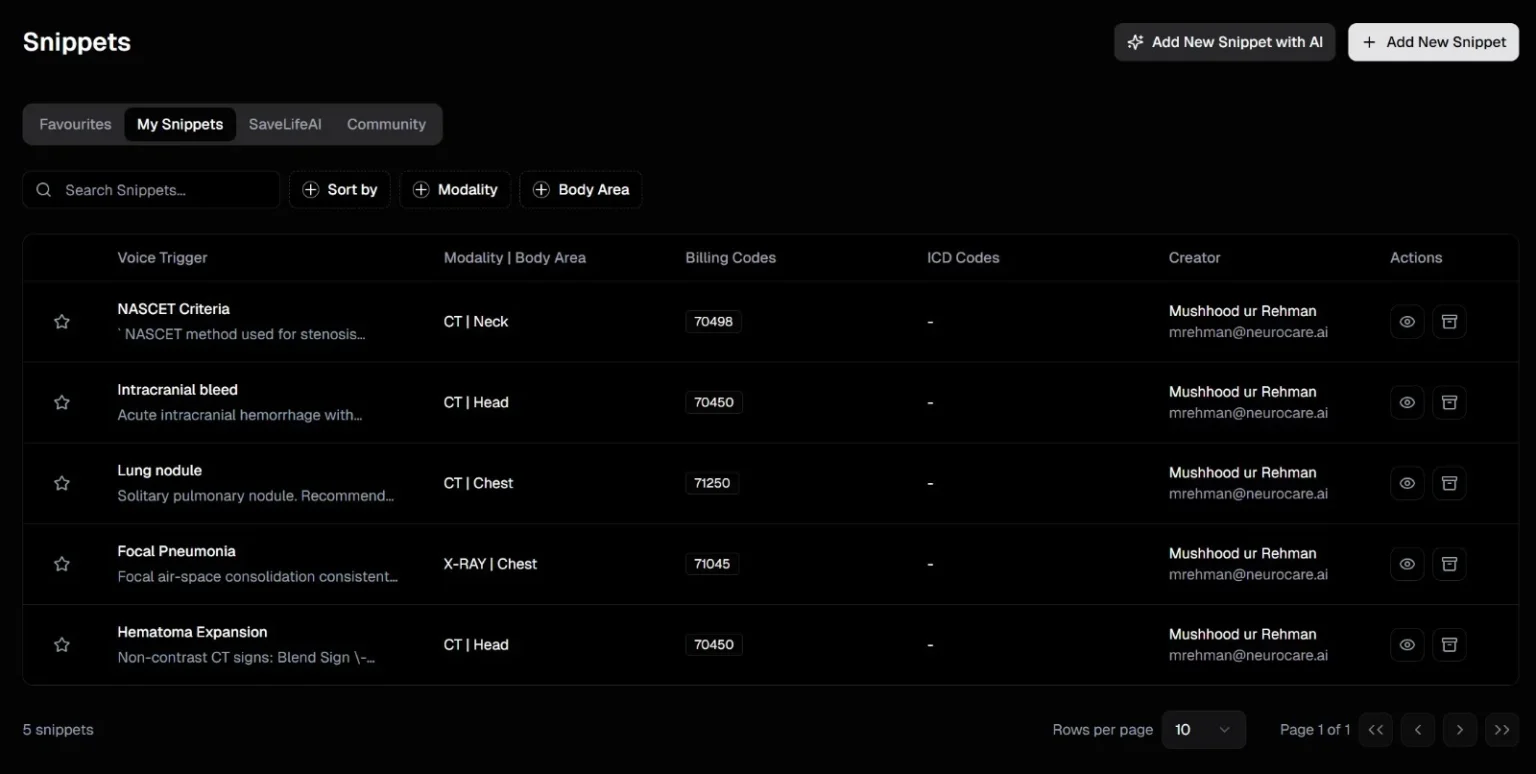Focus the Search Snippets field

tap(160, 190)
